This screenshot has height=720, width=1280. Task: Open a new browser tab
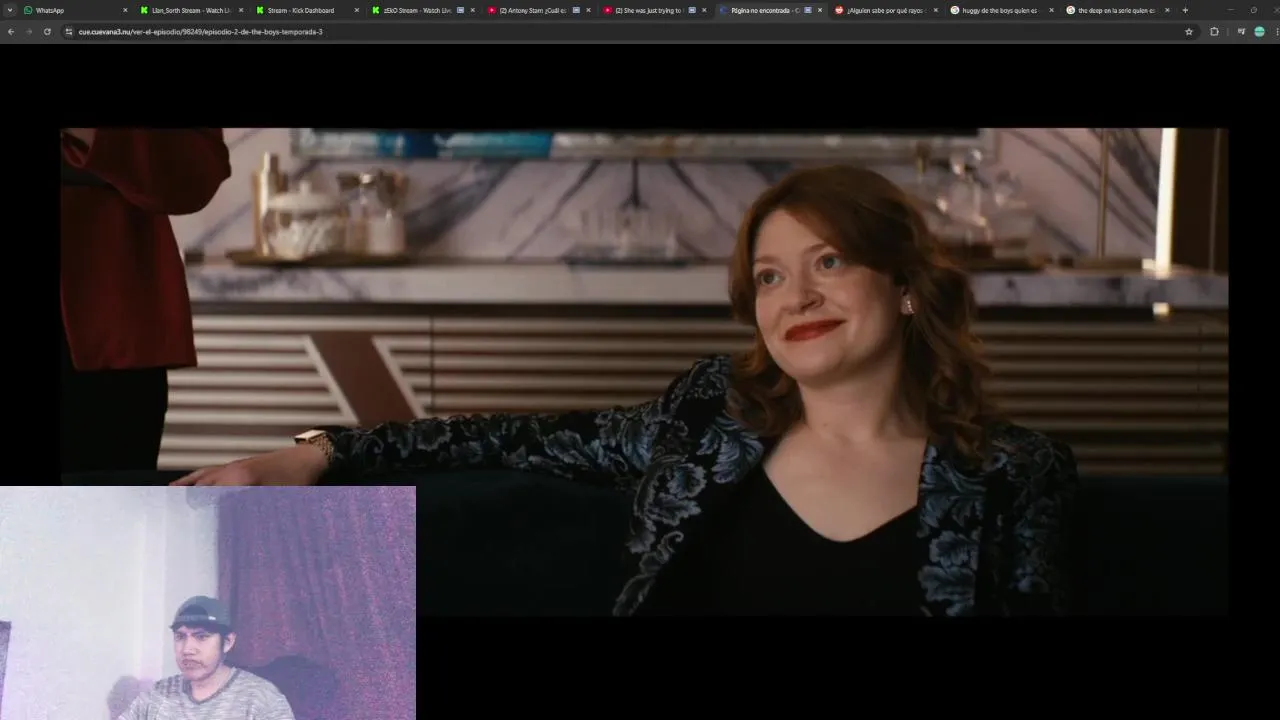click(x=1185, y=10)
